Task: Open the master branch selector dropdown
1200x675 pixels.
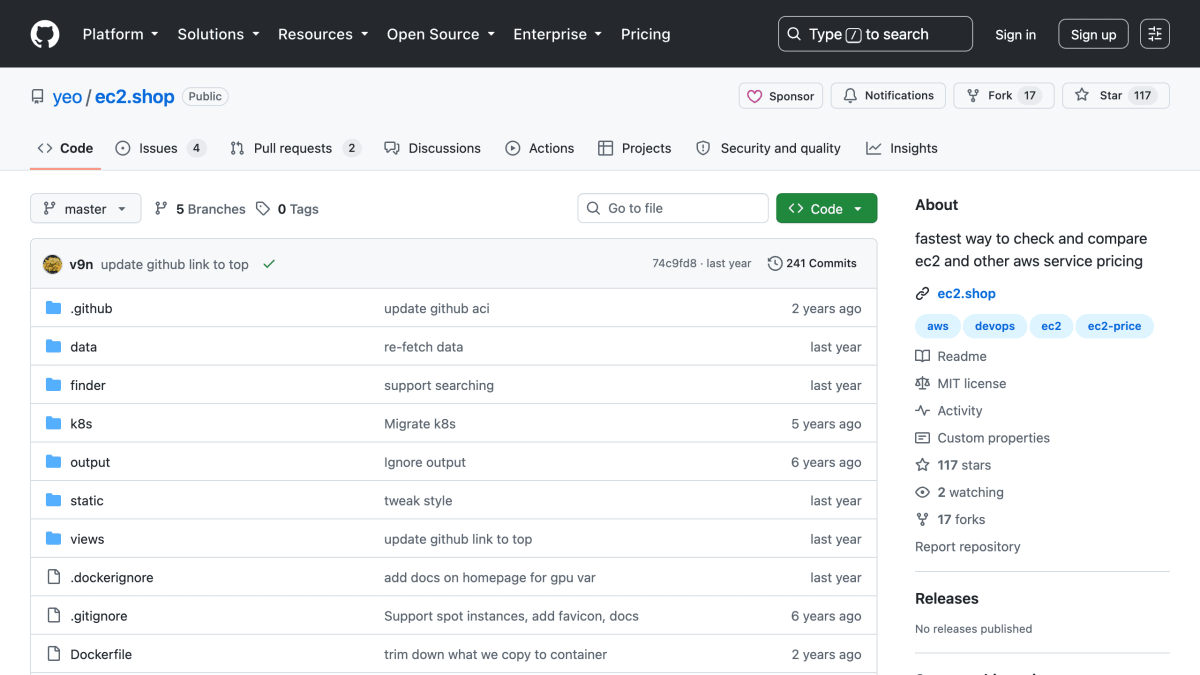Action: click(x=86, y=209)
